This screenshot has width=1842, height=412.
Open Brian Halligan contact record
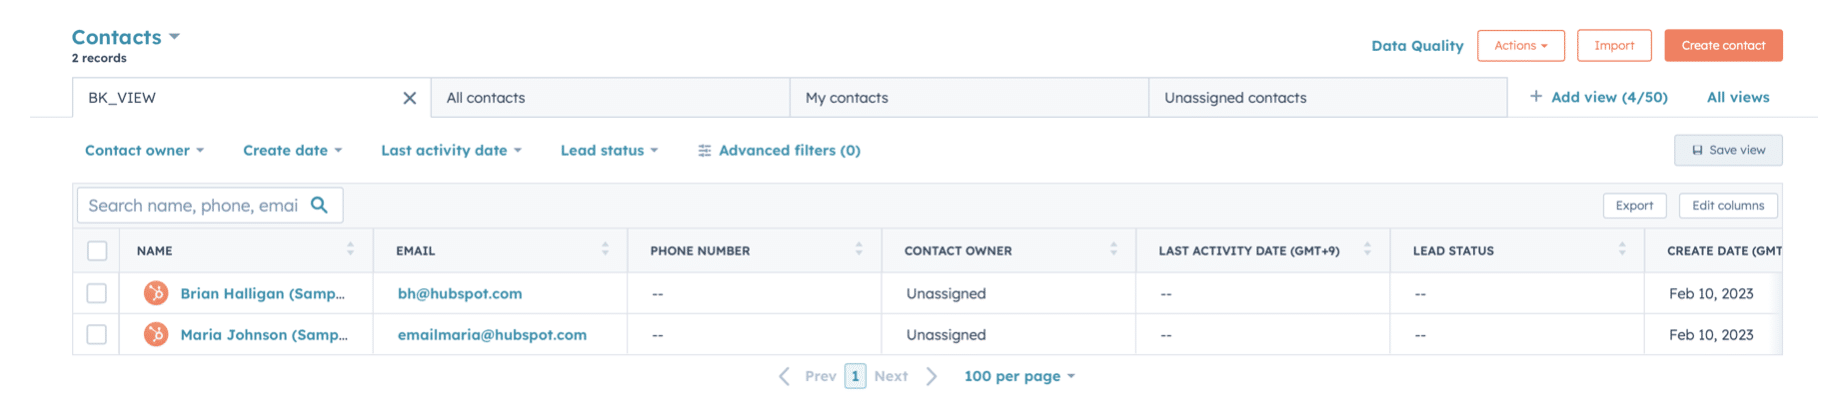(x=262, y=293)
